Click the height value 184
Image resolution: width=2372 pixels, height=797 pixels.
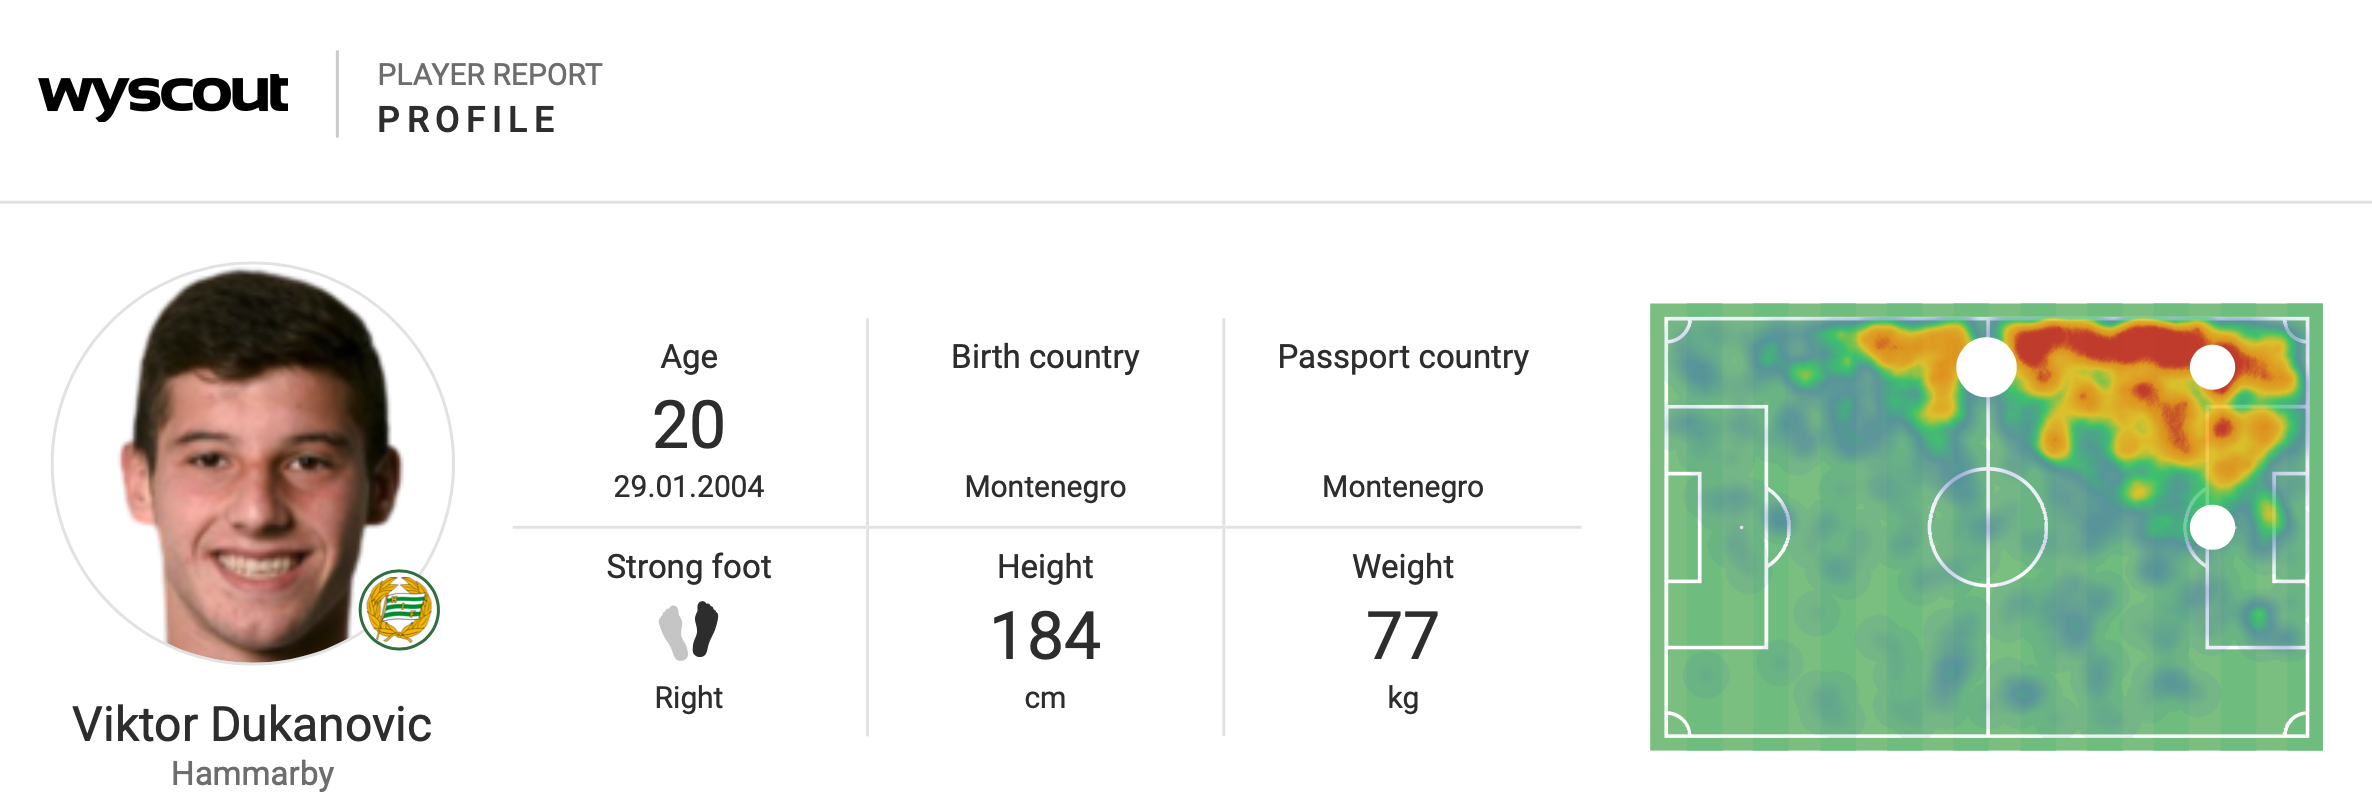[1045, 636]
